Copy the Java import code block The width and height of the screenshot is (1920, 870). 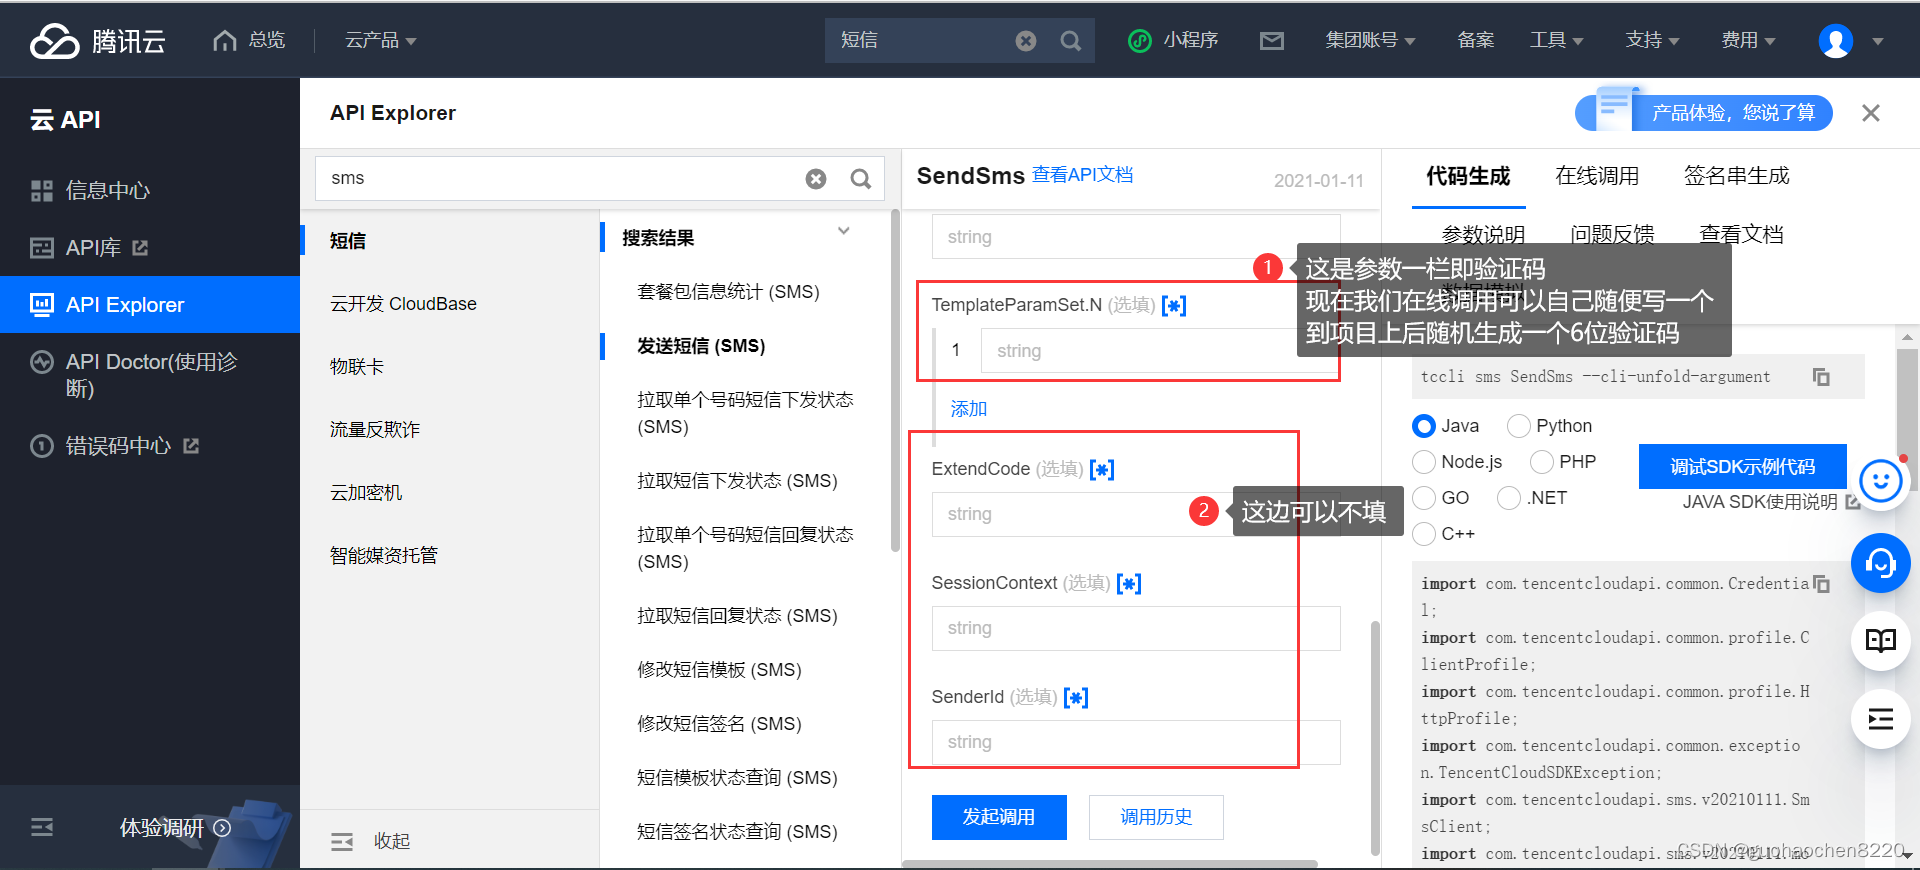1821,584
